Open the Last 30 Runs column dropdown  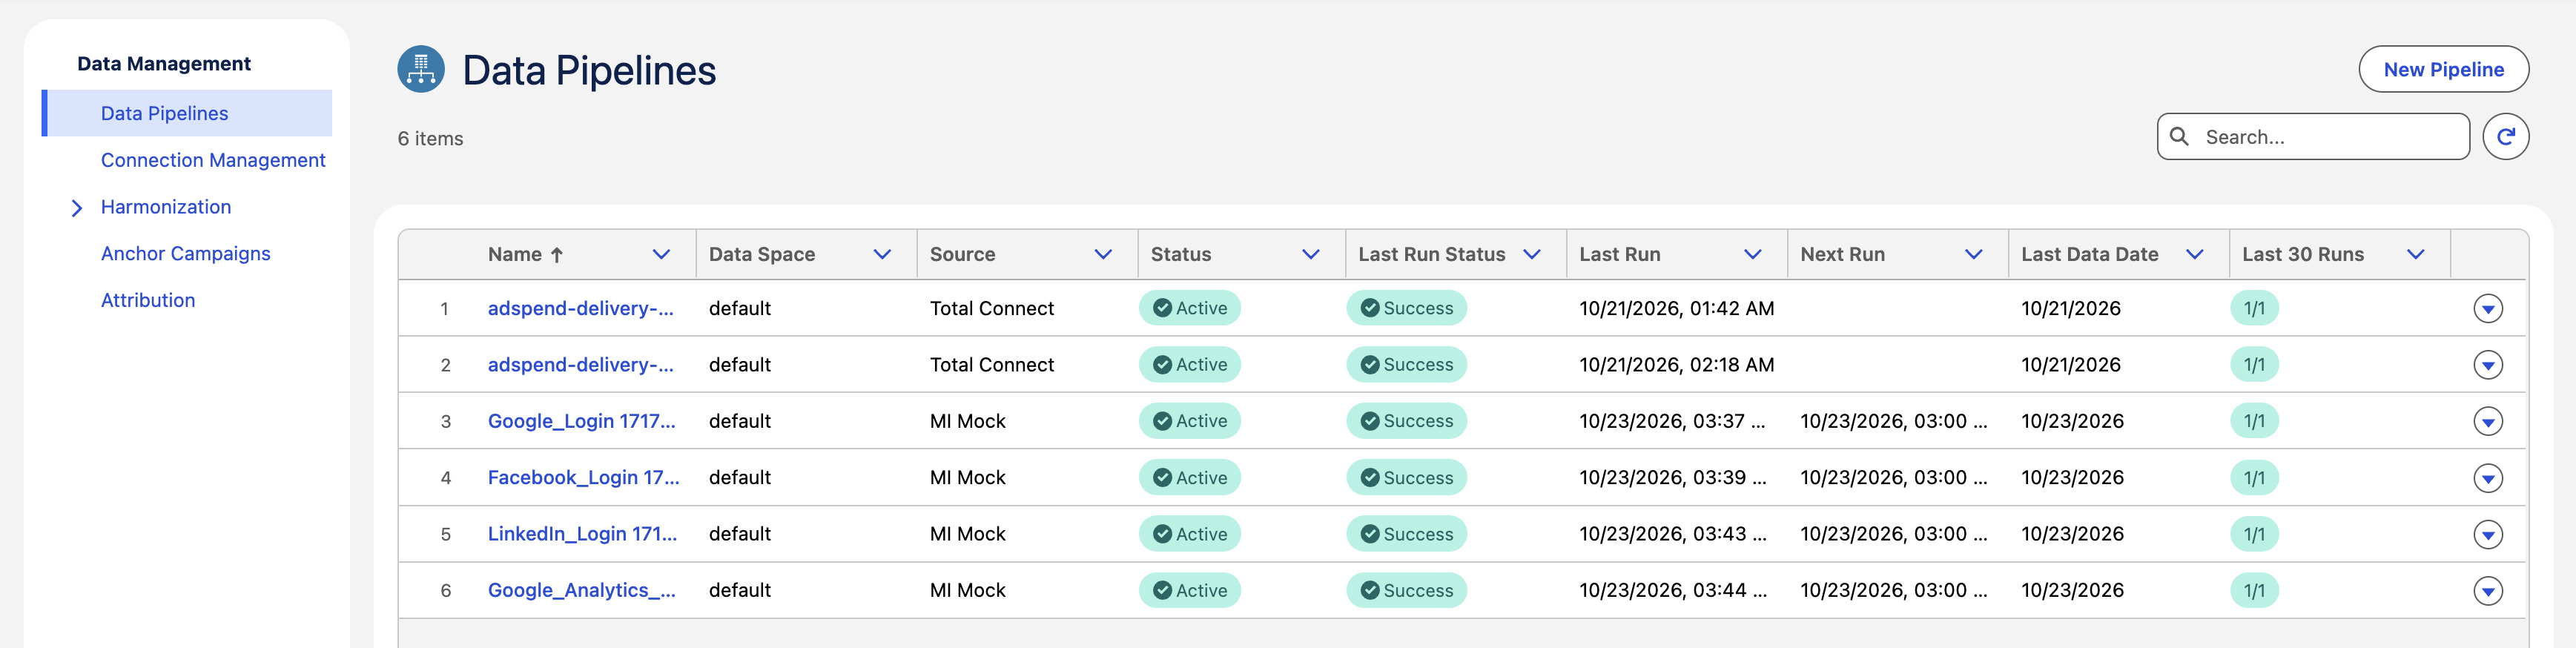(2415, 255)
